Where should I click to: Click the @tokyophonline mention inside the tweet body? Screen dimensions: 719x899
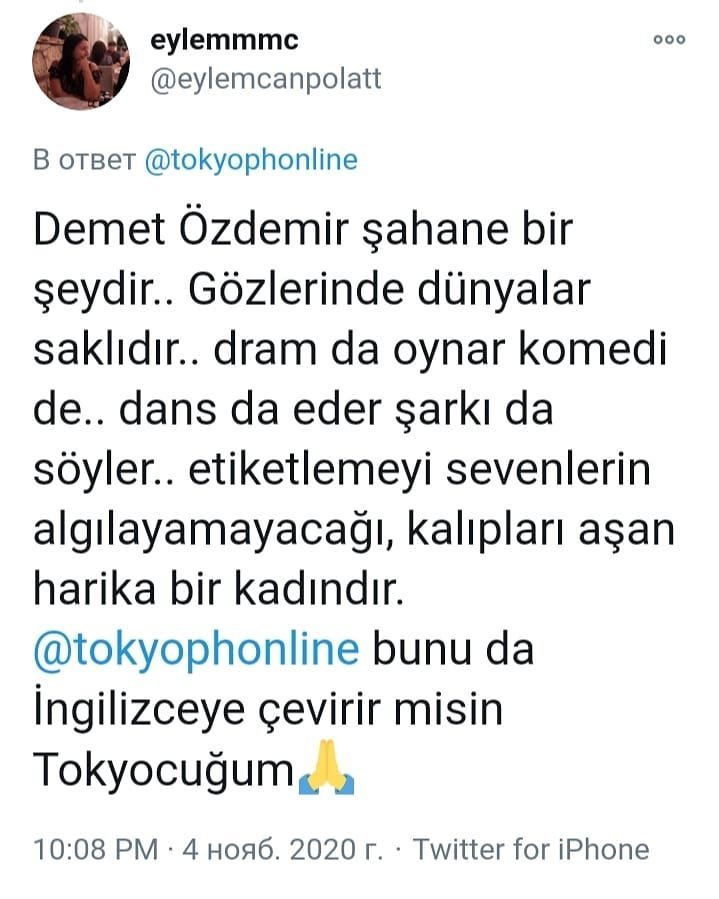[x=196, y=650]
